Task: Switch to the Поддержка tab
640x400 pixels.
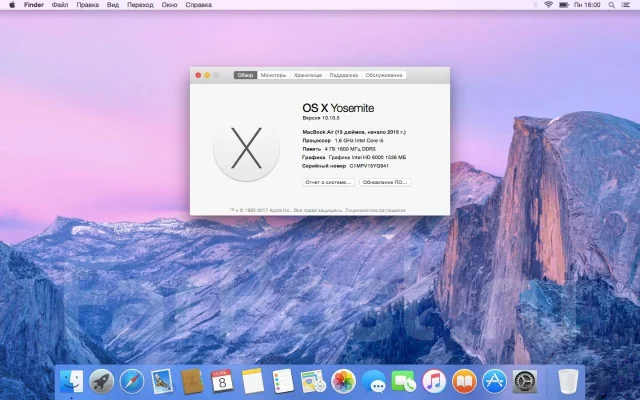Action: tap(344, 75)
